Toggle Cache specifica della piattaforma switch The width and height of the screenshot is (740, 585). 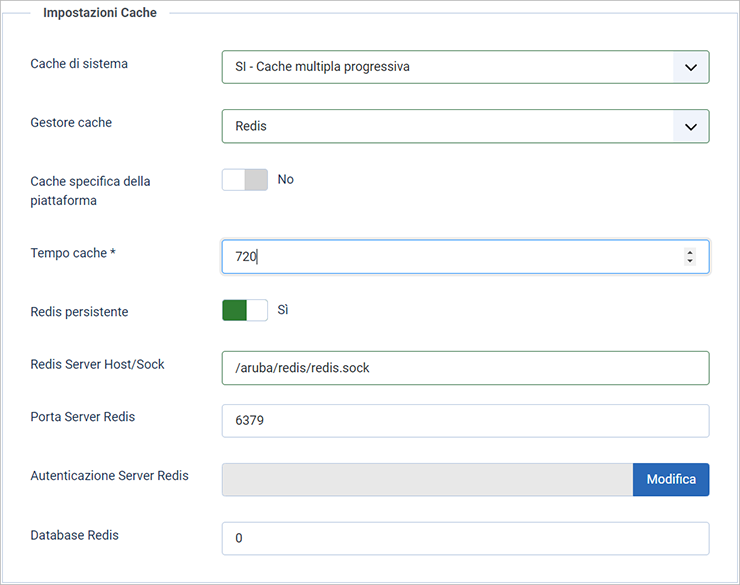pyautogui.click(x=245, y=180)
